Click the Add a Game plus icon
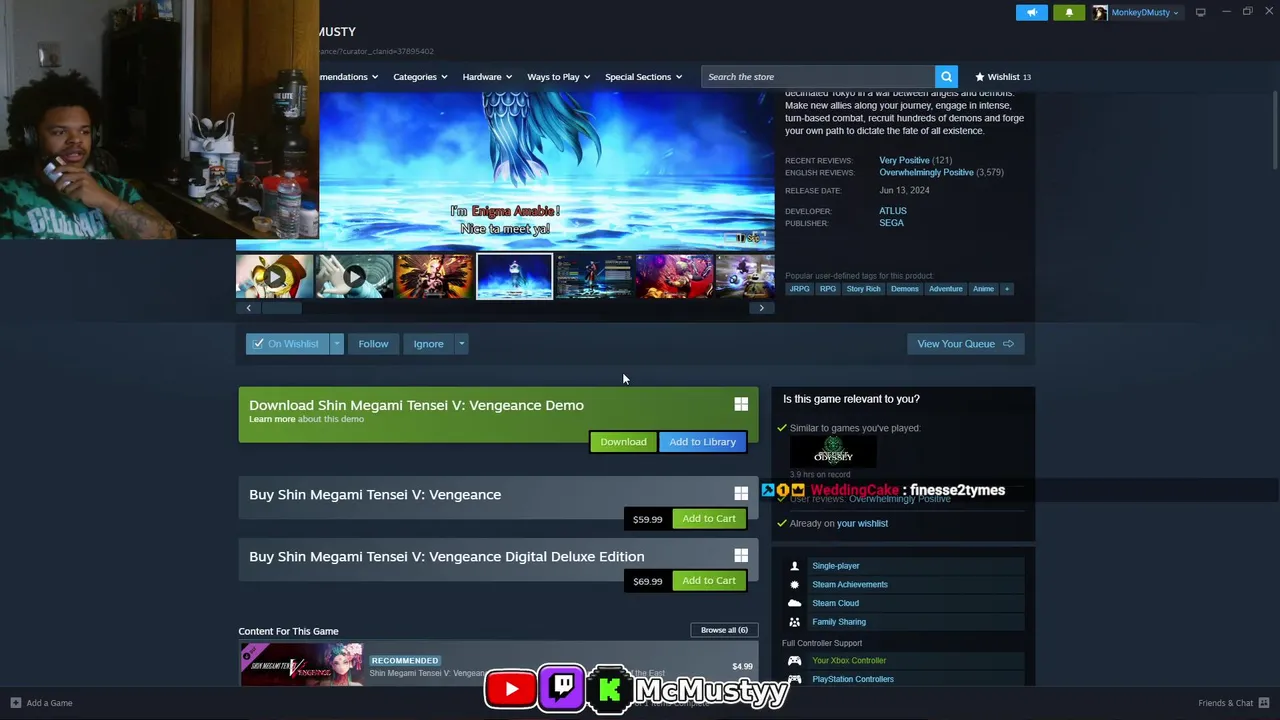The width and height of the screenshot is (1280, 720). point(15,703)
